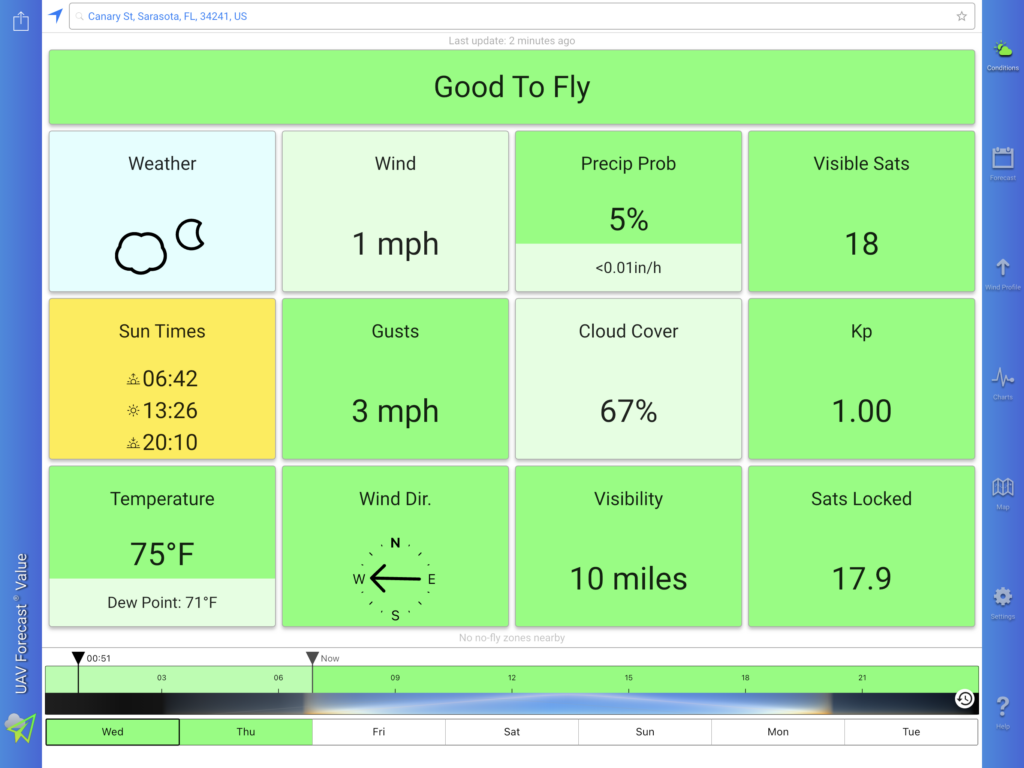Open the Visible Sats 18 tile
Viewport: 1024px width, 768px height.
pyautogui.click(x=861, y=211)
